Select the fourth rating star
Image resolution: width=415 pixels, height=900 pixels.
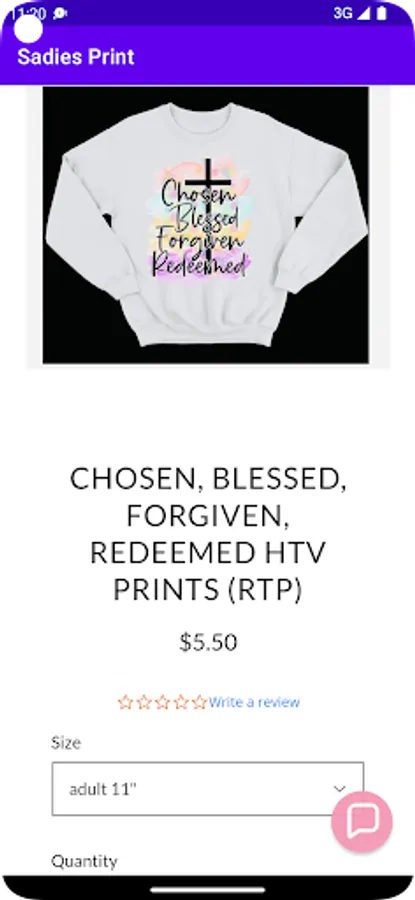pyautogui.click(x=181, y=702)
